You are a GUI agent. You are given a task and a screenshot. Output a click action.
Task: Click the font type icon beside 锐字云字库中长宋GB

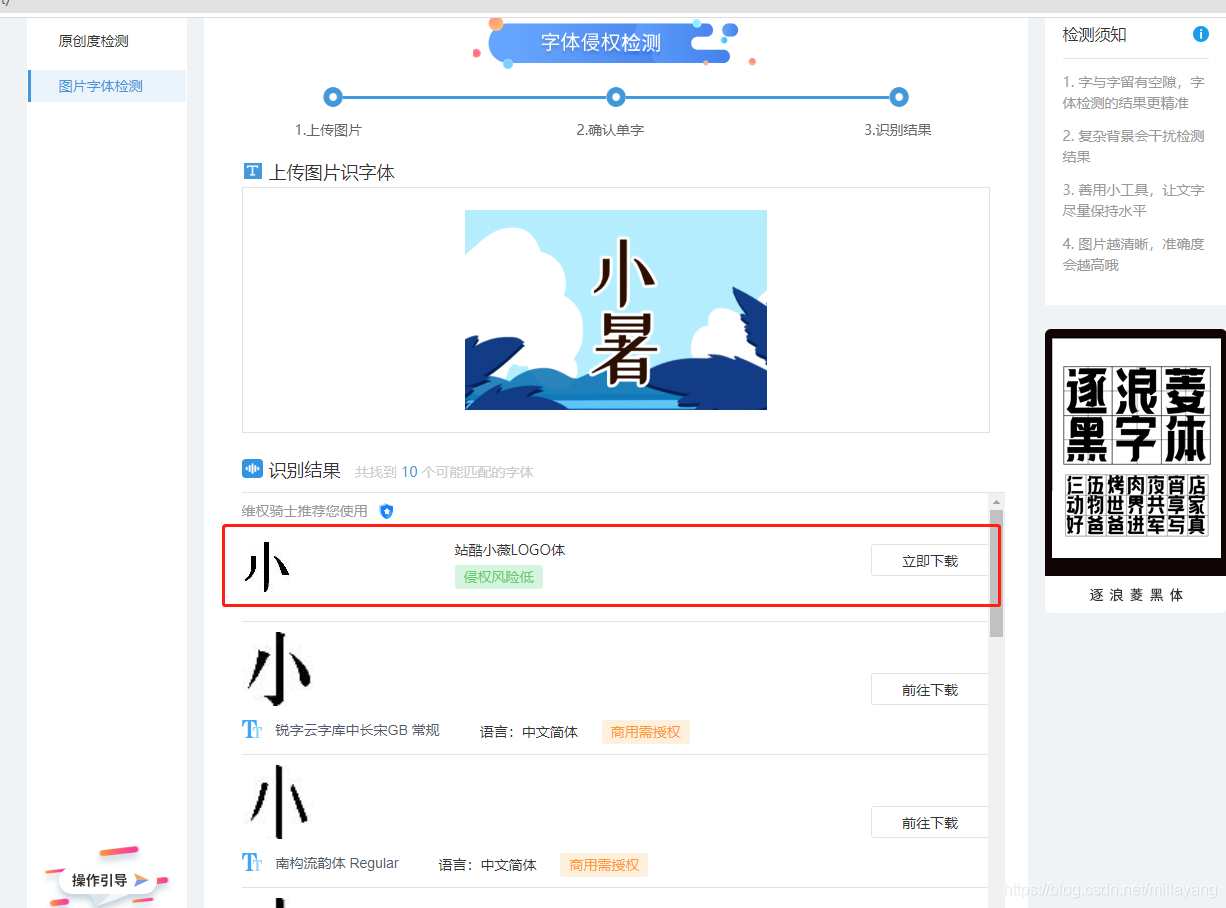252,729
